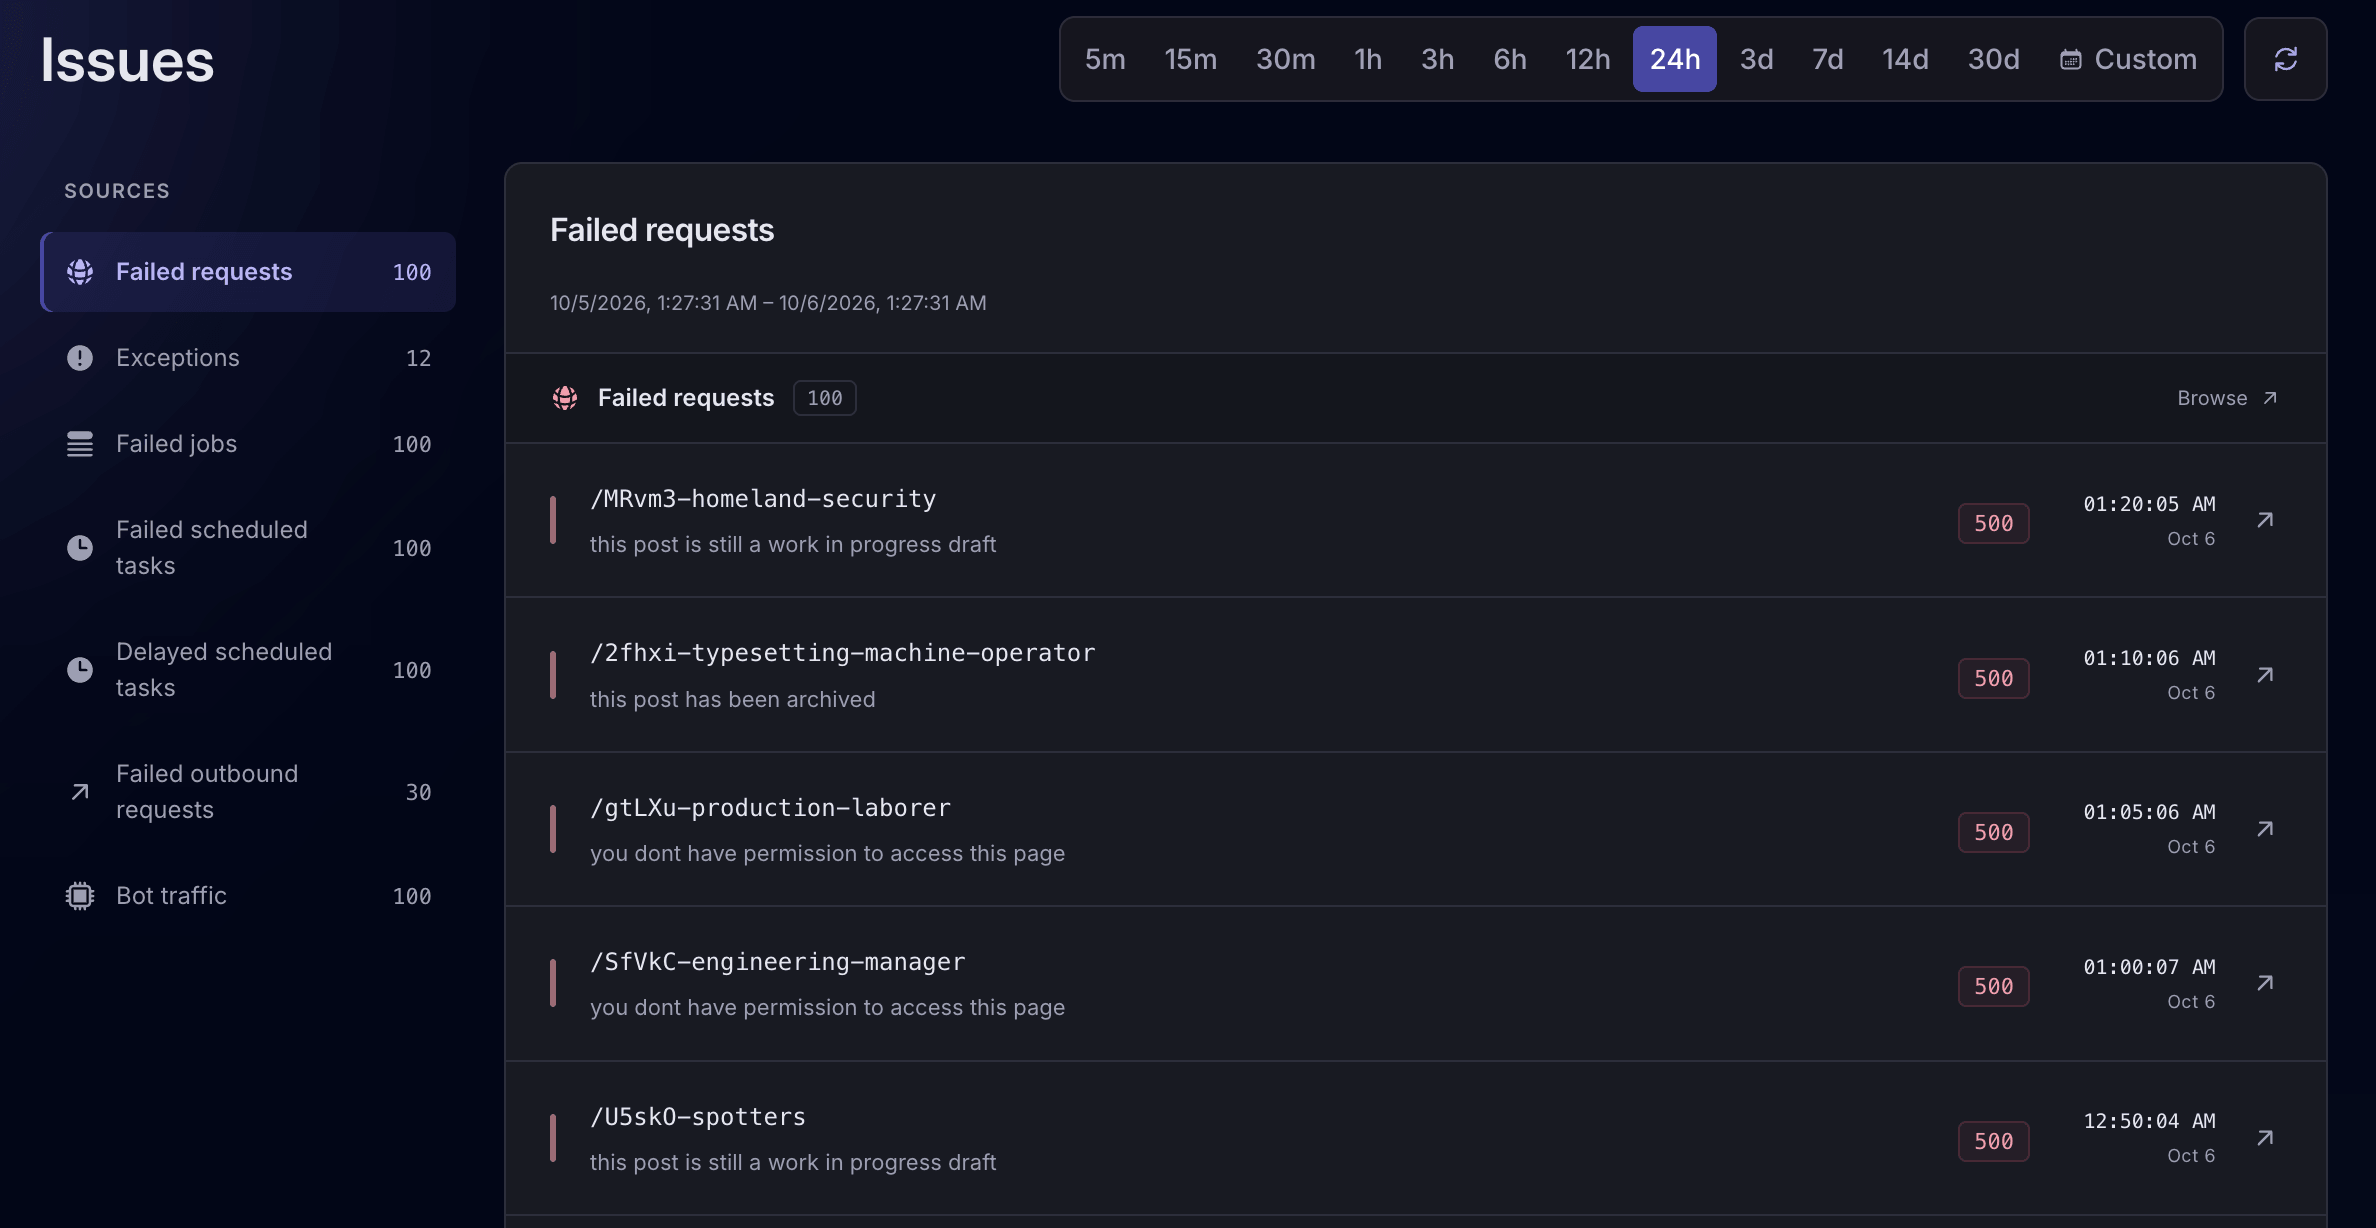This screenshot has width=2376, height=1228.
Task: Select the 3d time range
Action: click(x=1756, y=59)
